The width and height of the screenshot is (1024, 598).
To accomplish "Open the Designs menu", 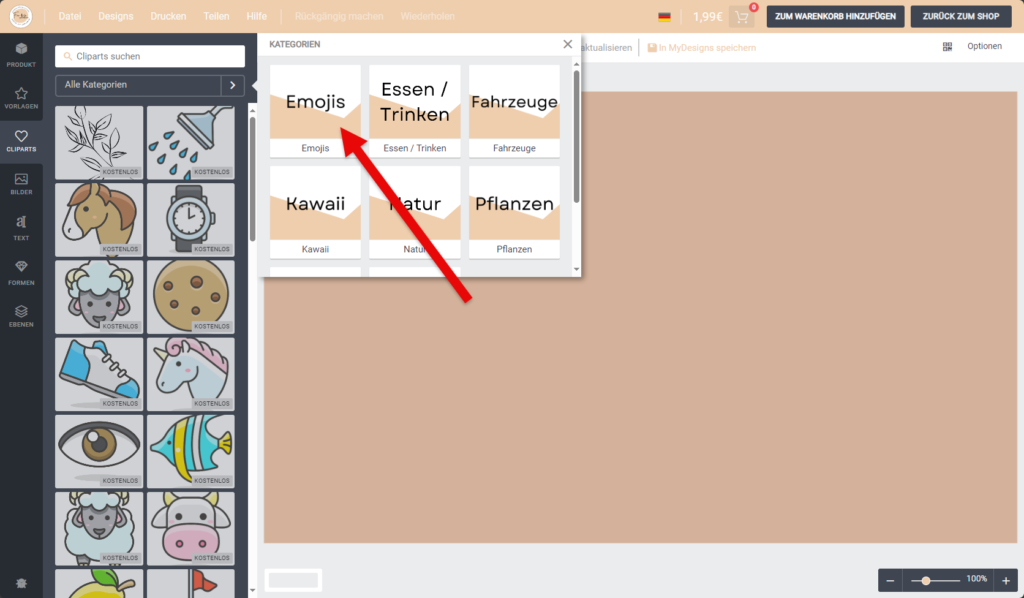I will click(x=116, y=17).
